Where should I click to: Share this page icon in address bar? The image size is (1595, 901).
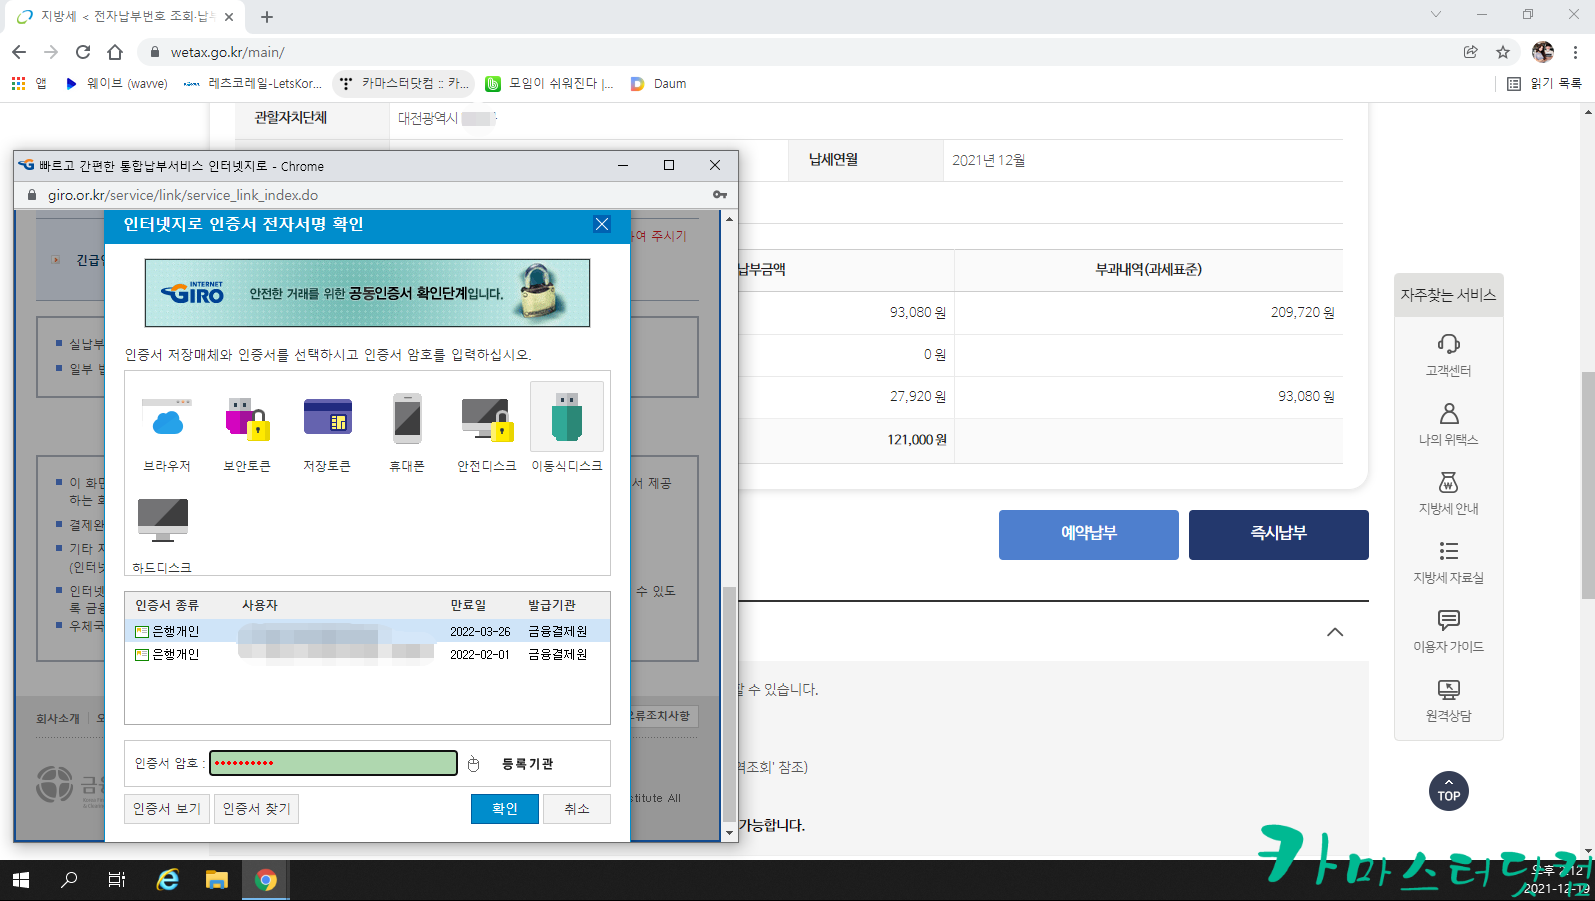(1470, 52)
